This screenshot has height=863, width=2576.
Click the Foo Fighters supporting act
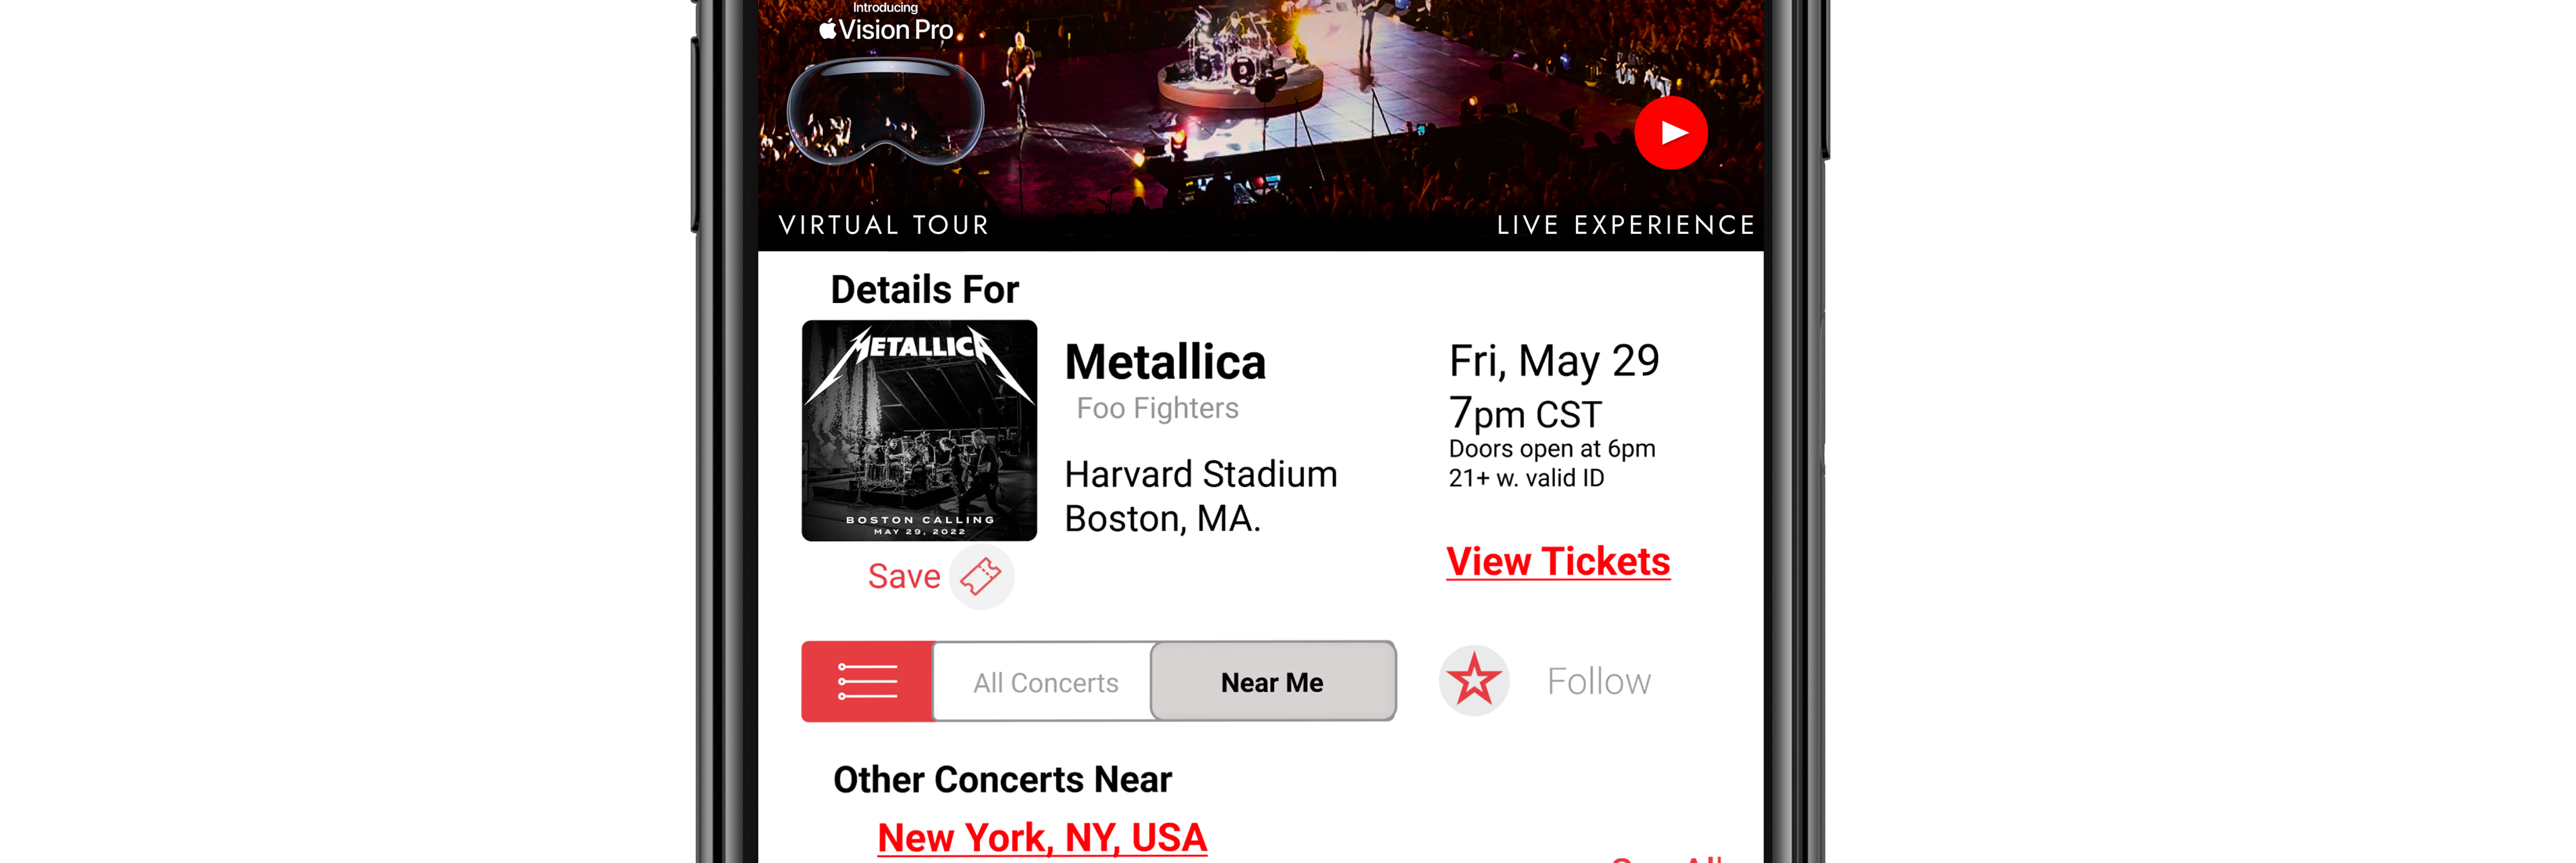(1157, 409)
